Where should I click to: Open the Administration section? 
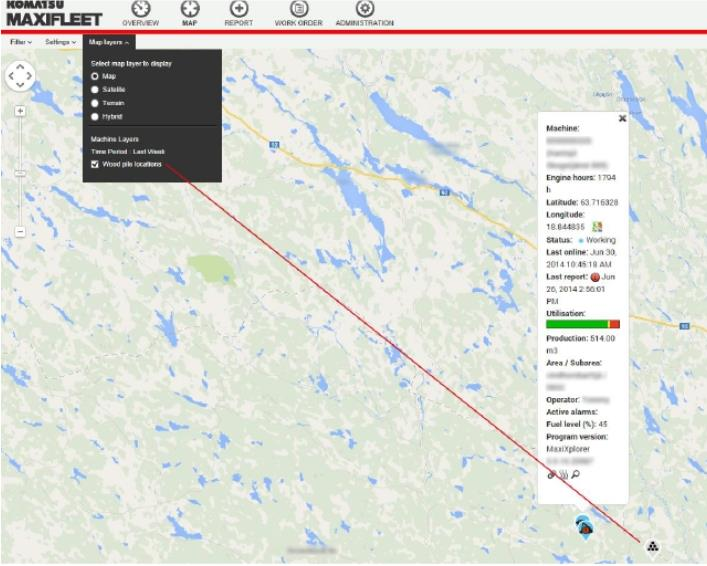(x=364, y=14)
